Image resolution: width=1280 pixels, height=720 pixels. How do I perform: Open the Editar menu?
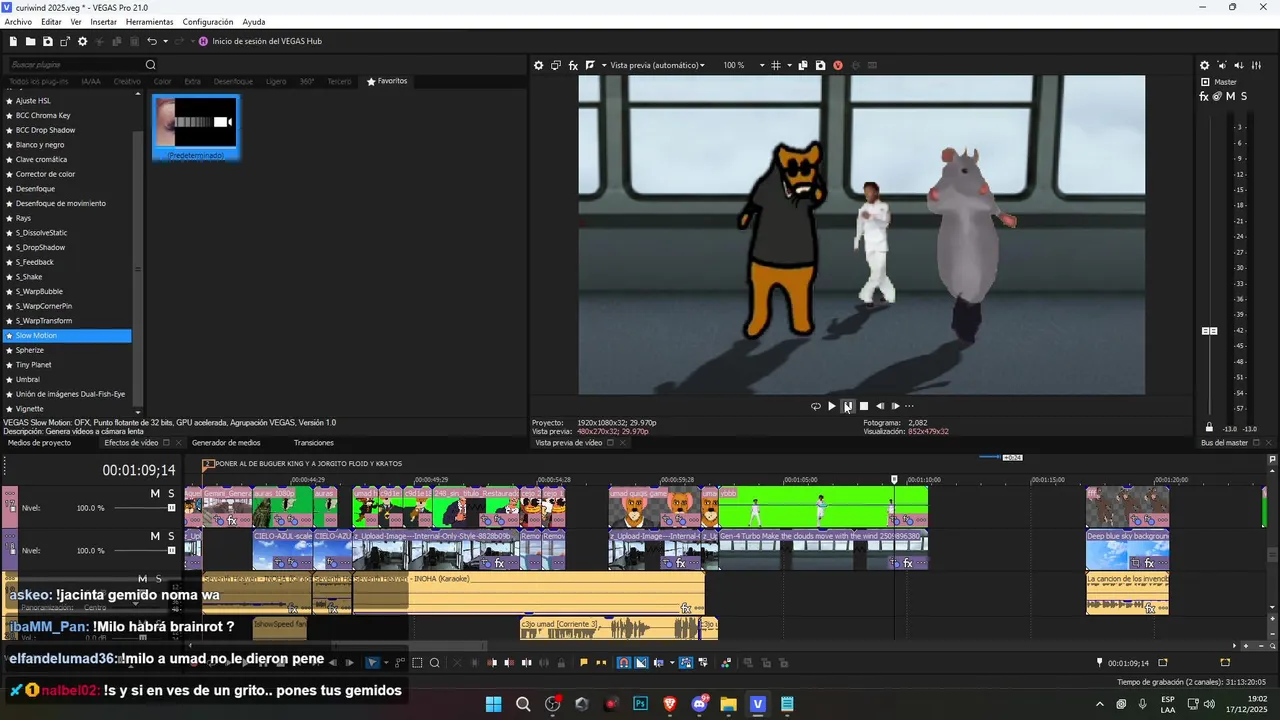click(51, 22)
